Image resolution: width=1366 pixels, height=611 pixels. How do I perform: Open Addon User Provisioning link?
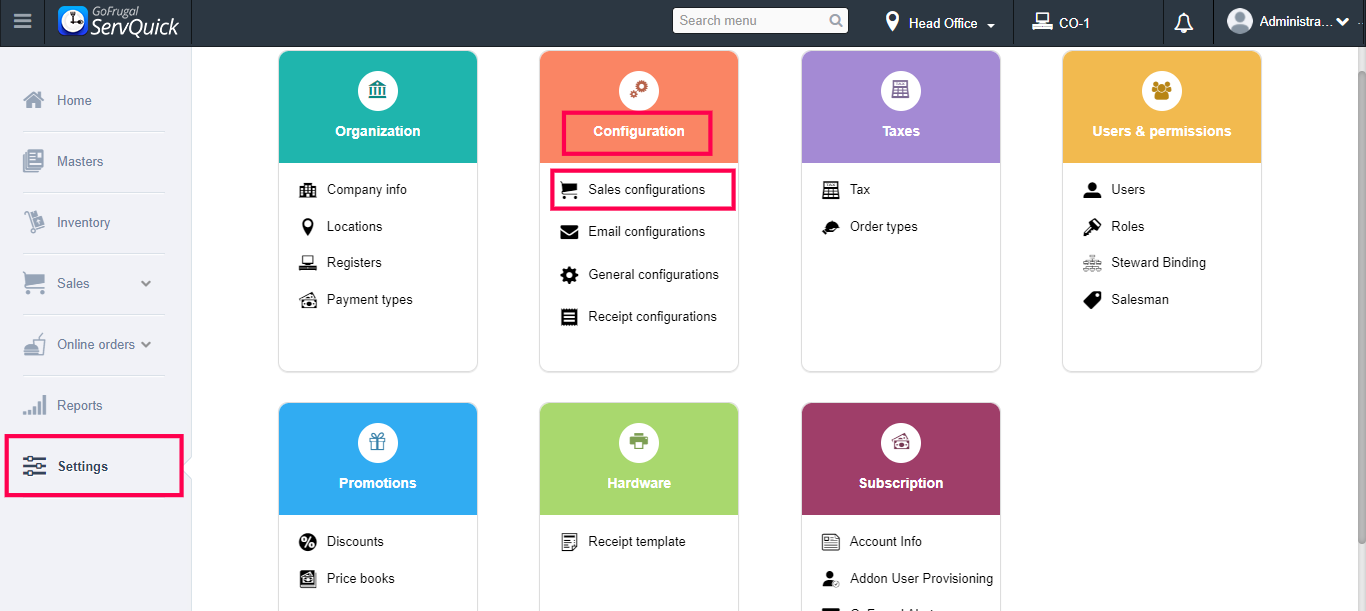[922, 579]
